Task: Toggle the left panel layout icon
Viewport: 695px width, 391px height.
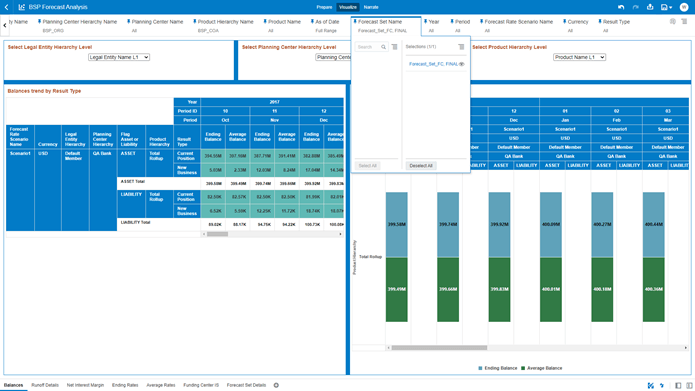Action: (678, 386)
